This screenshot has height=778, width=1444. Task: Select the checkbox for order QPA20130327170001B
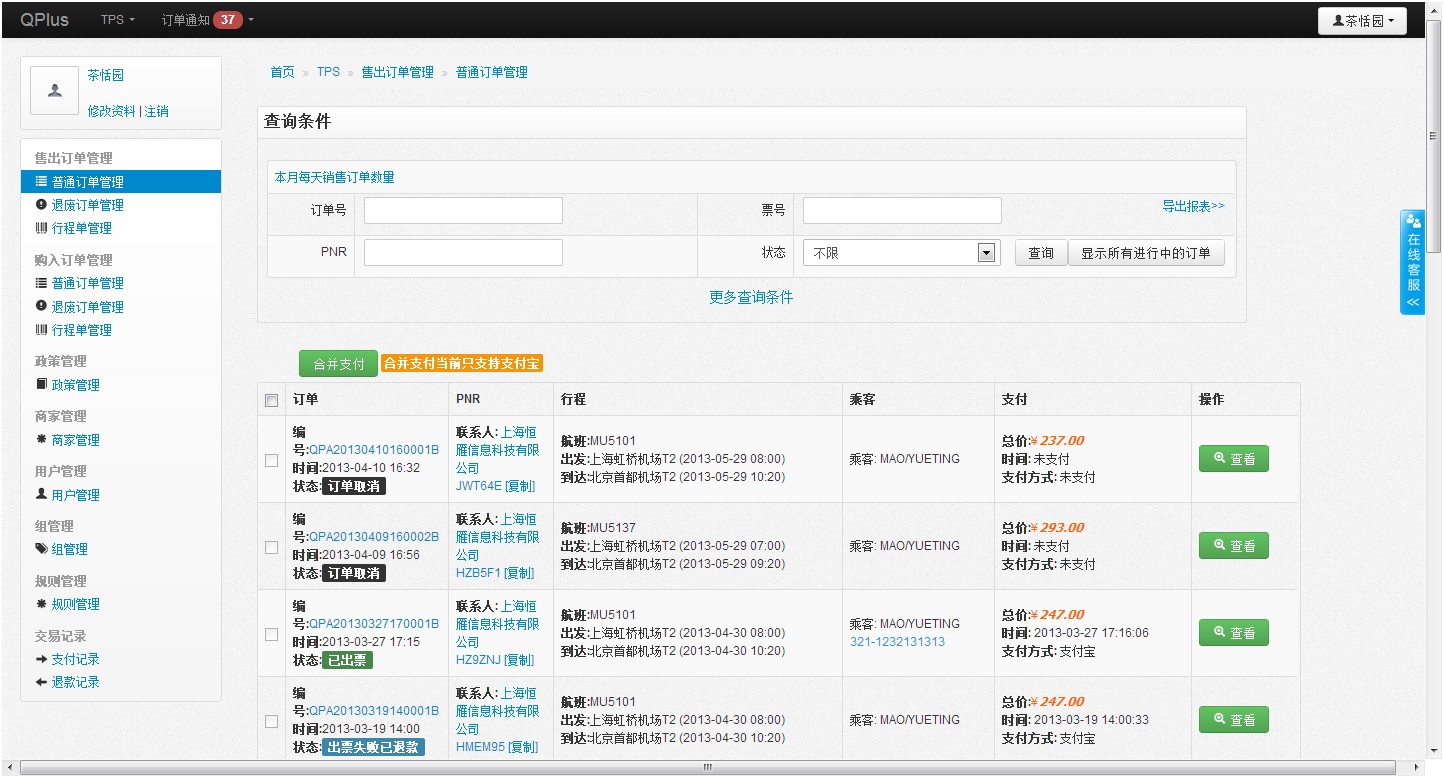(271, 634)
